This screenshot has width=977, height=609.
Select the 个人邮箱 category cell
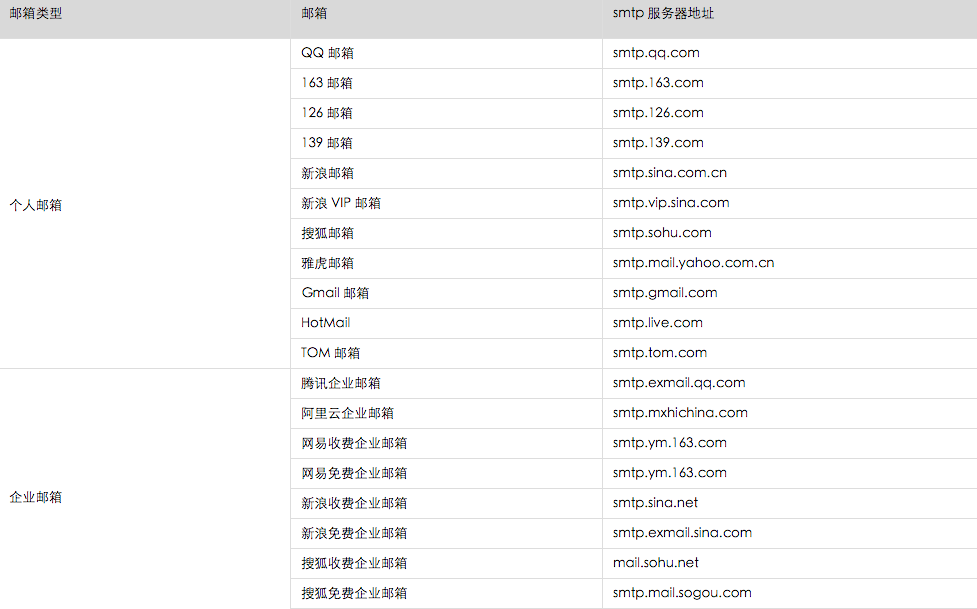click(36, 205)
